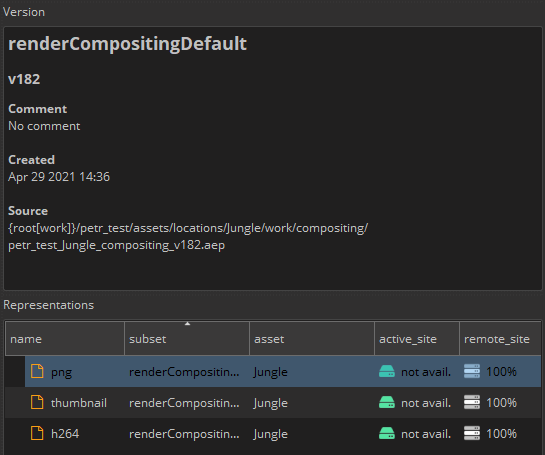Click remote site server icon in png row
Viewport: 545px width, 455px height.
(472, 371)
